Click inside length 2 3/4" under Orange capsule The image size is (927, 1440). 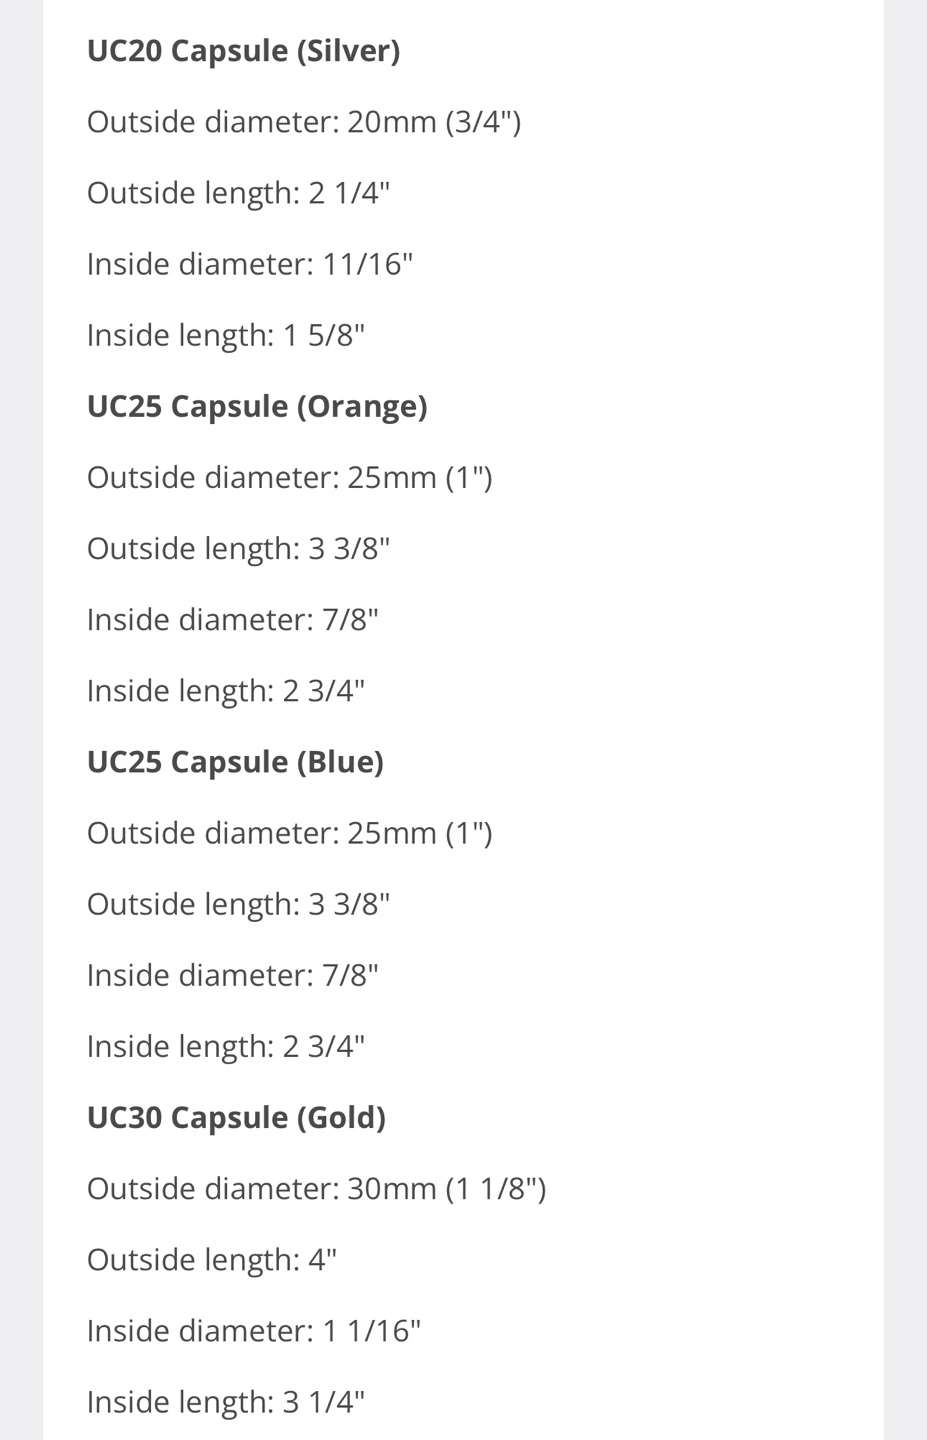pos(226,691)
